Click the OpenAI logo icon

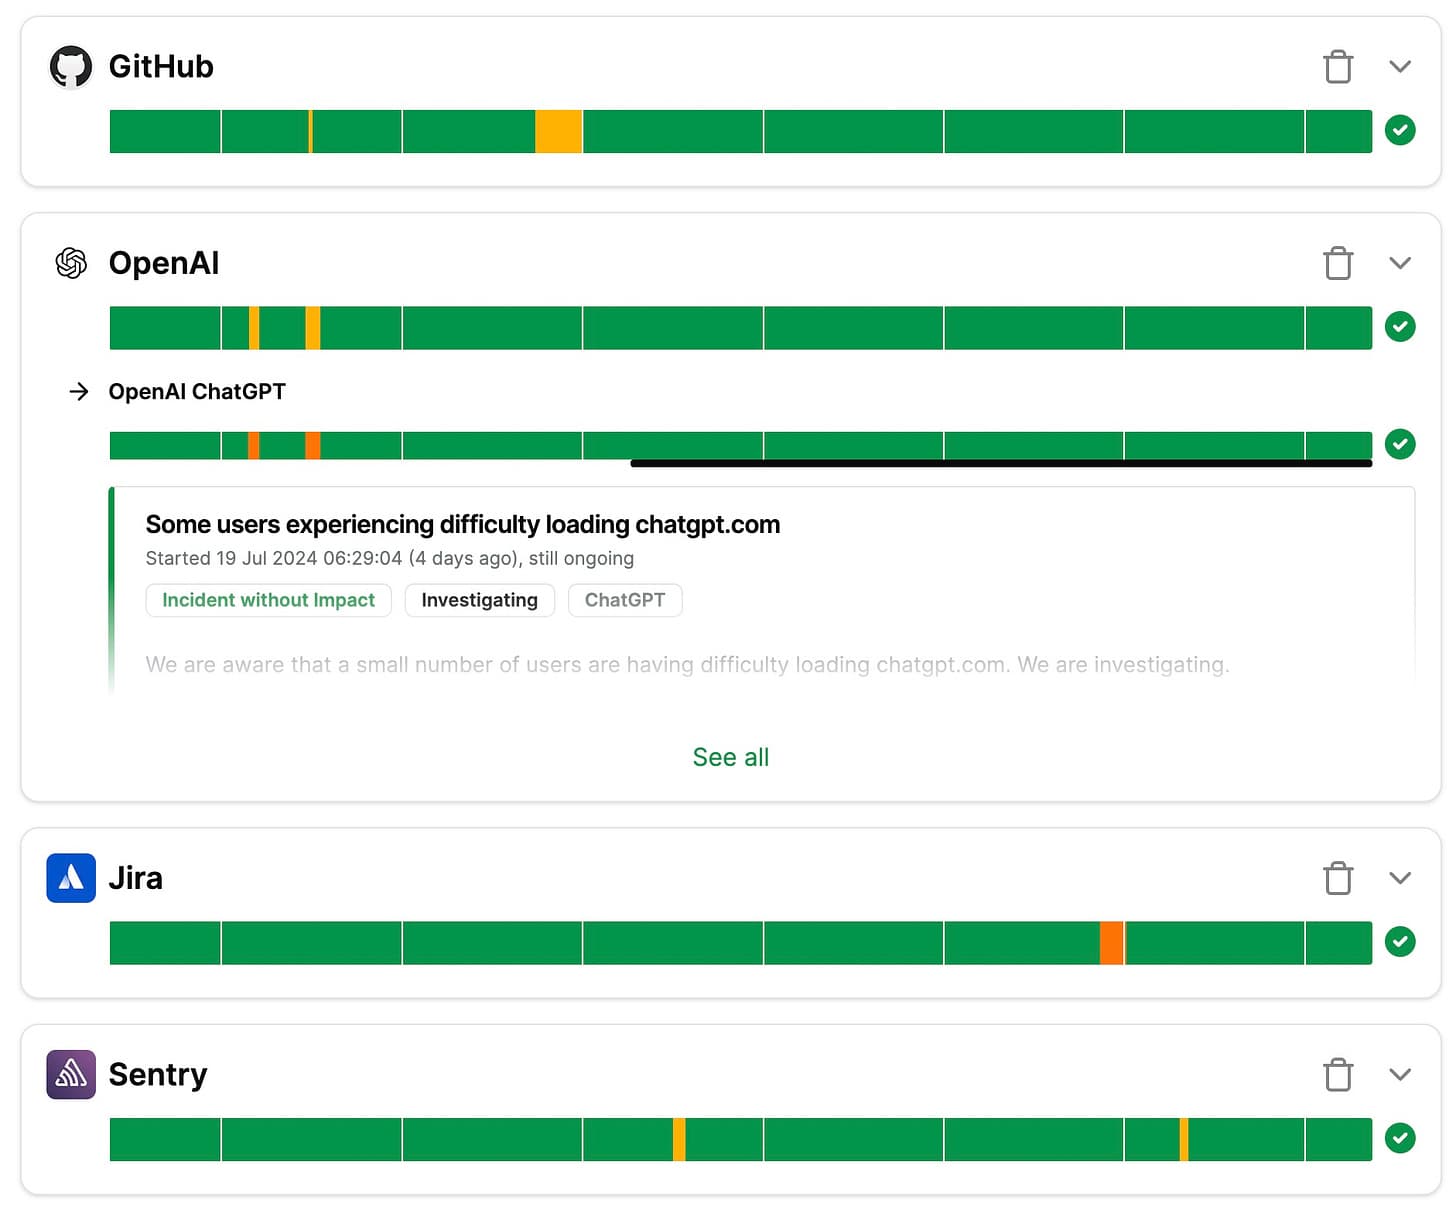[x=71, y=263]
